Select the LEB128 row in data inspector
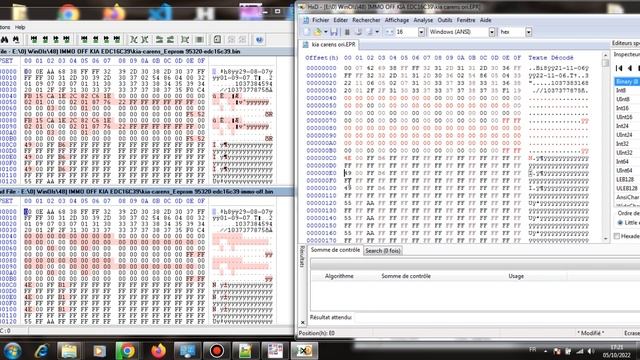 627,179
